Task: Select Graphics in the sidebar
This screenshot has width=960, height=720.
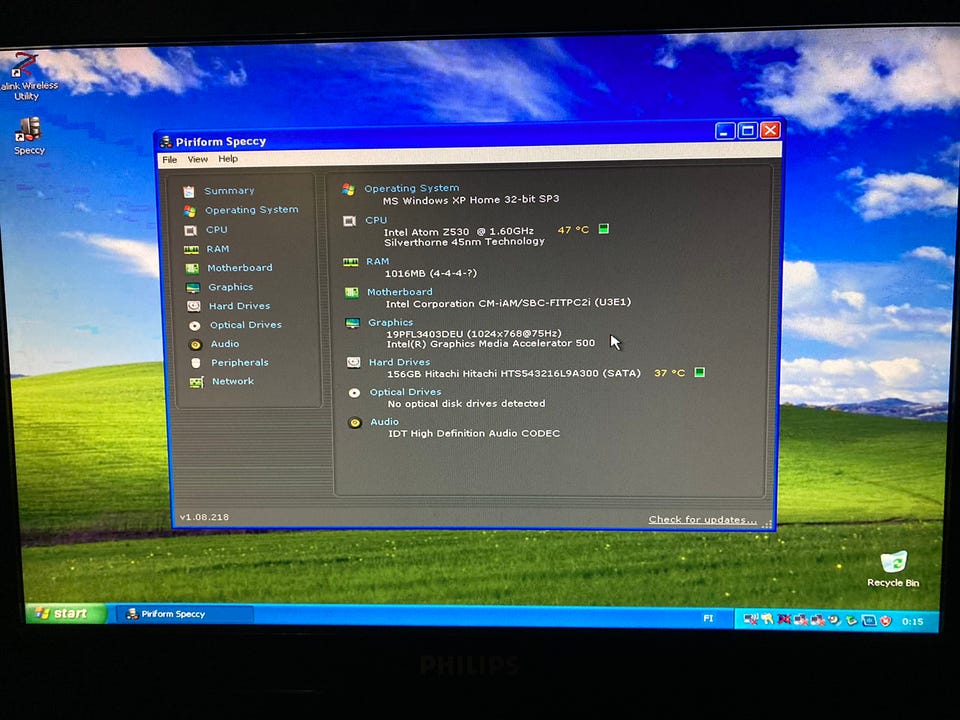Action: coord(230,287)
